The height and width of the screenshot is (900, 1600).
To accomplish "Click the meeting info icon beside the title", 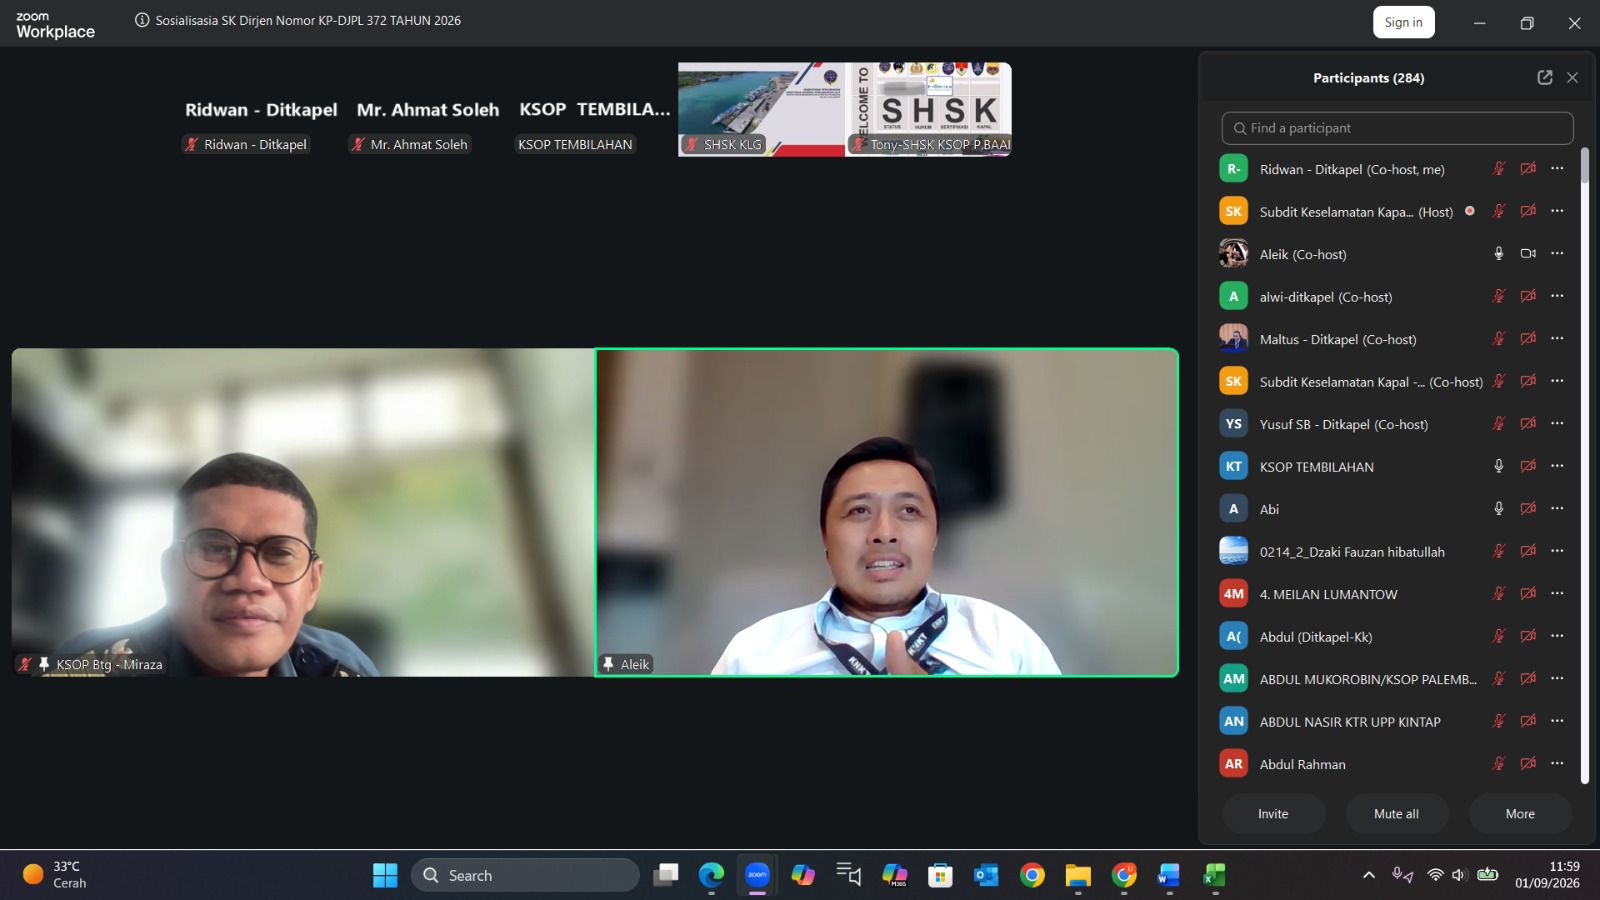I will pyautogui.click(x=142, y=20).
